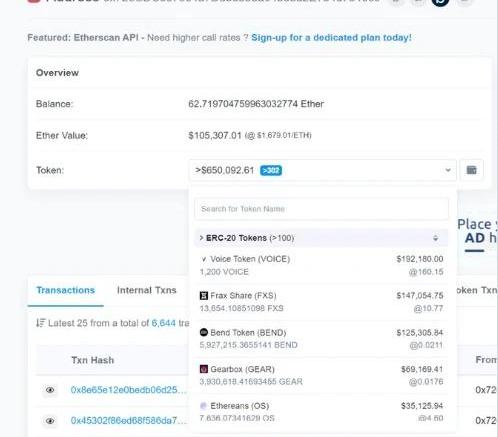Click the dropdown arrow in Token selector
The width and height of the screenshot is (498, 437).
448,170
